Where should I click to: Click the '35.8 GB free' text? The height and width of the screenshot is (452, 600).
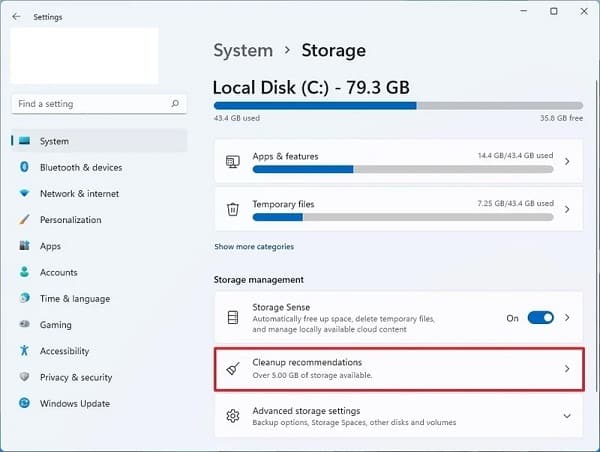click(x=561, y=118)
